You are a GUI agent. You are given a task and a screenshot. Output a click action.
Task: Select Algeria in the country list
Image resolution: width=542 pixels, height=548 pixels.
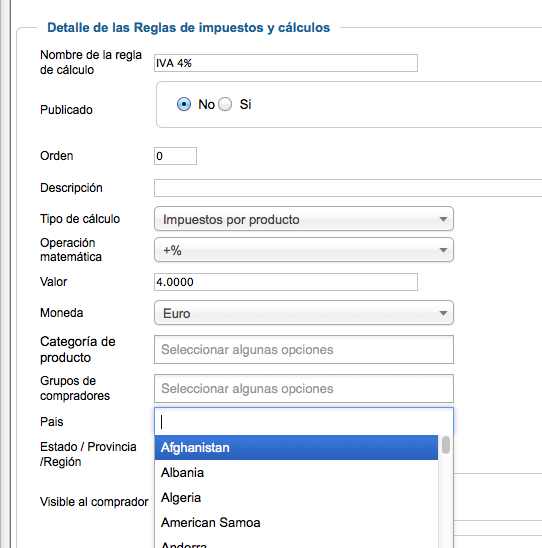(x=296, y=498)
